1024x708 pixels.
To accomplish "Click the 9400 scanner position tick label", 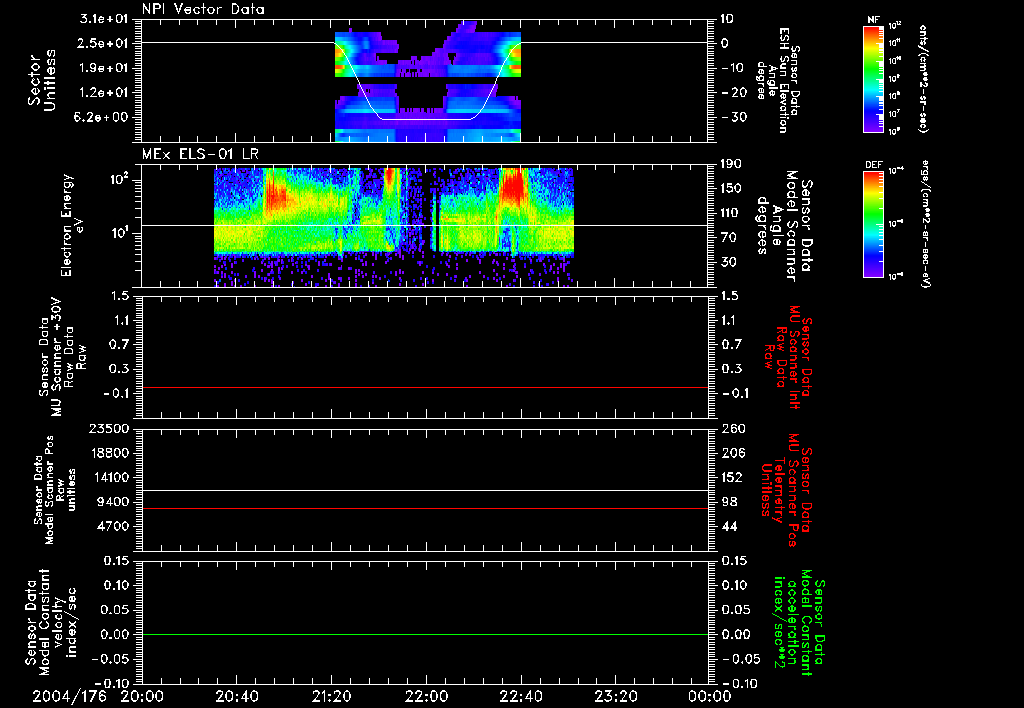I will [x=113, y=502].
